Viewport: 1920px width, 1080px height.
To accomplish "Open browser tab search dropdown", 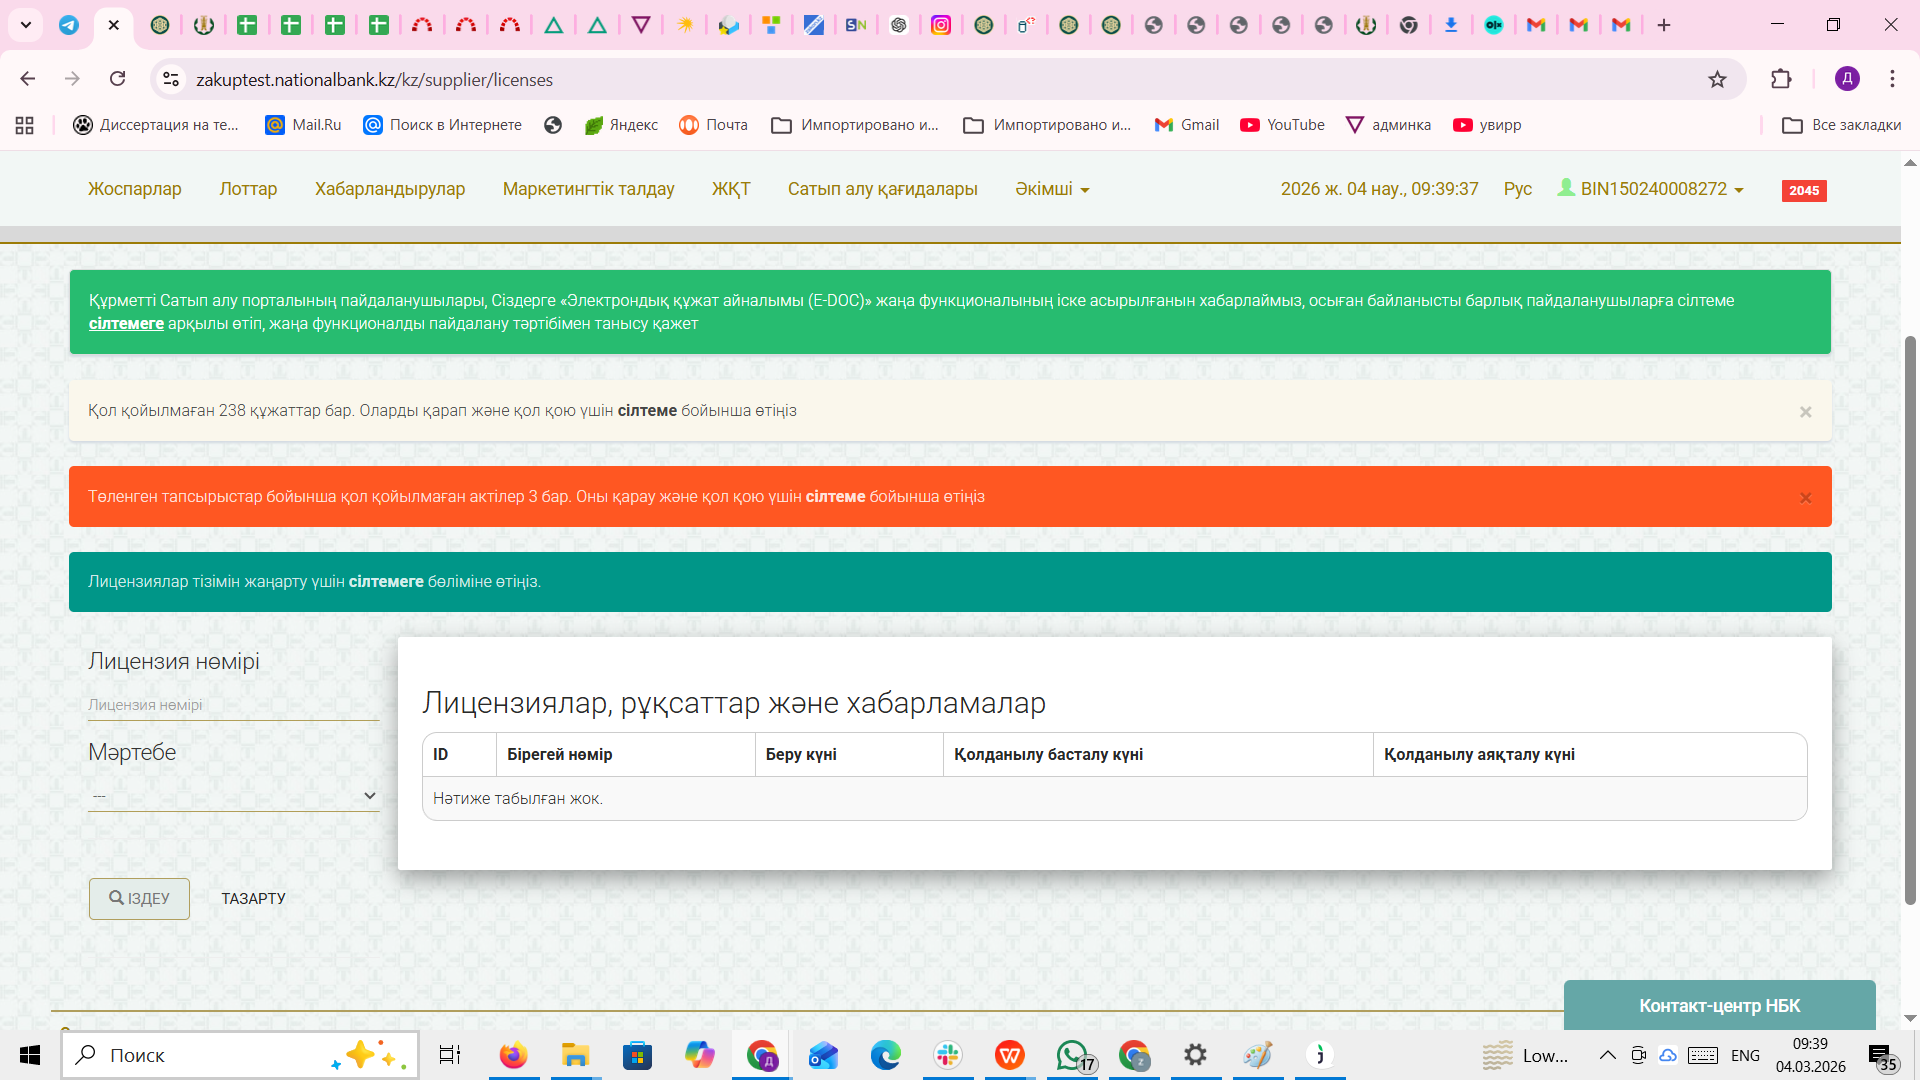I will tap(26, 25).
